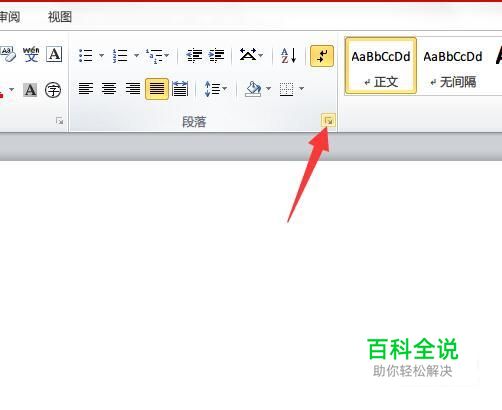The width and height of the screenshot is (502, 410).
Task: Select the 正文 style
Action: tap(381, 65)
